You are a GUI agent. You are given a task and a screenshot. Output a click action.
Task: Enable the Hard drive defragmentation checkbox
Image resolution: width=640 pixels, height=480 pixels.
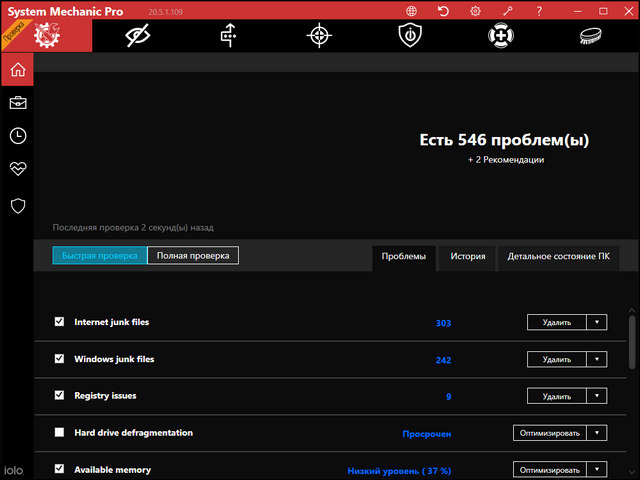click(x=59, y=433)
